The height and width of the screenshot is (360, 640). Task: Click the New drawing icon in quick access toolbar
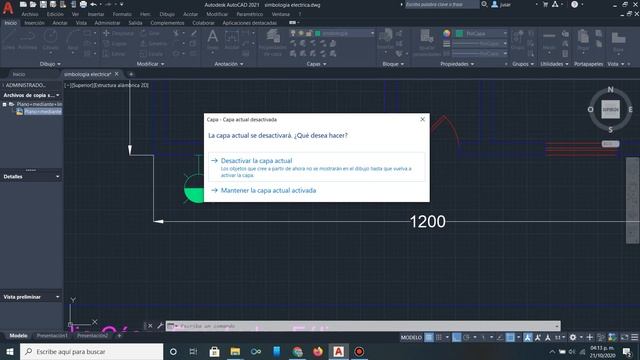(23, 4)
